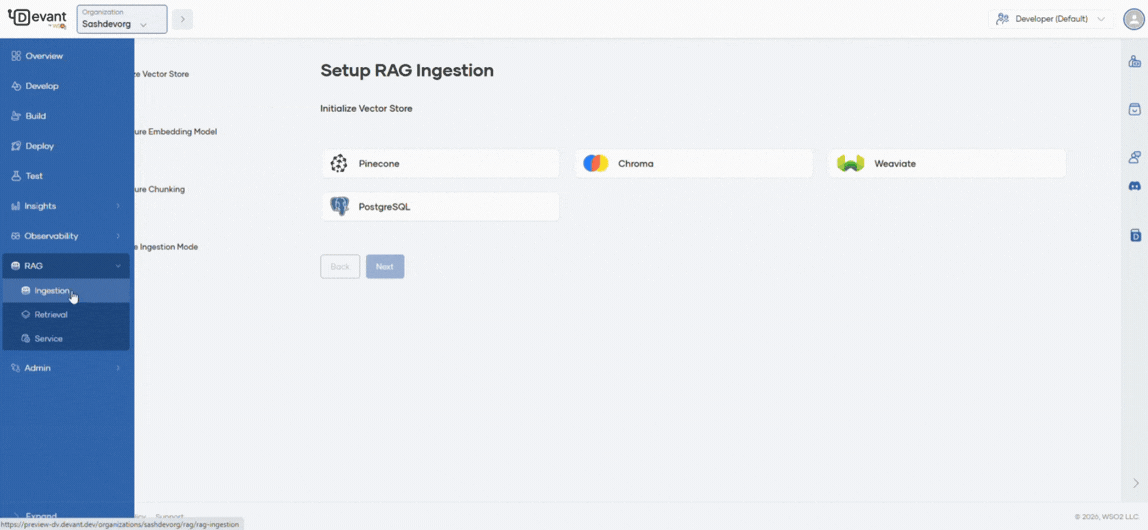The height and width of the screenshot is (530, 1148).
Task: Open the Developer (Default) role dropdown
Action: pyautogui.click(x=1050, y=19)
